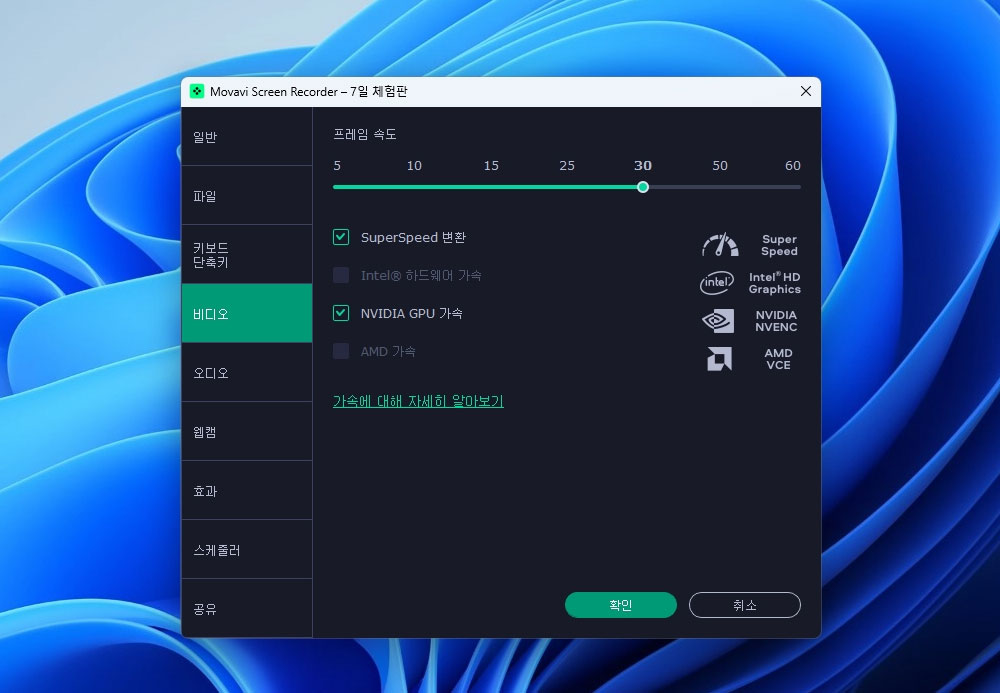Click the frame rate slider handle
The image size is (1000, 693).
[x=643, y=187]
